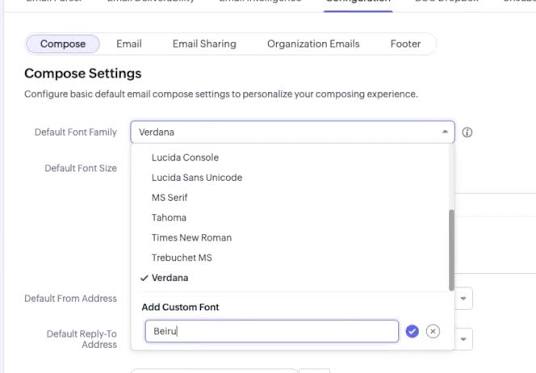The height and width of the screenshot is (373, 536).
Task: Click the font list scrollbar
Action: tap(452, 250)
